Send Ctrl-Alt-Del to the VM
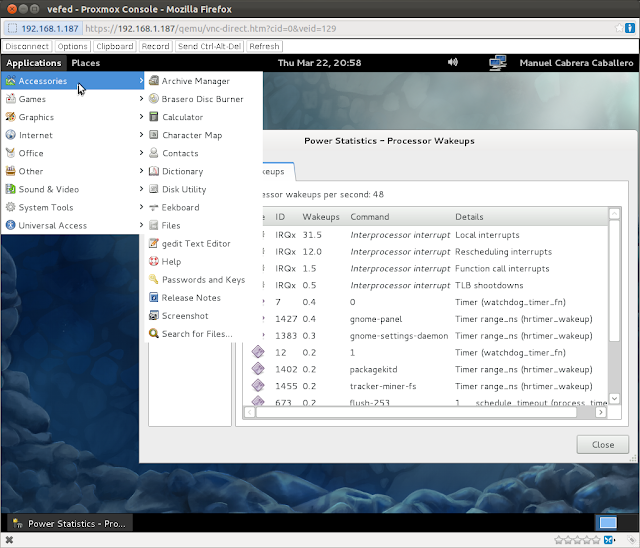Screen dimensions: 640x548 coord(209,46)
